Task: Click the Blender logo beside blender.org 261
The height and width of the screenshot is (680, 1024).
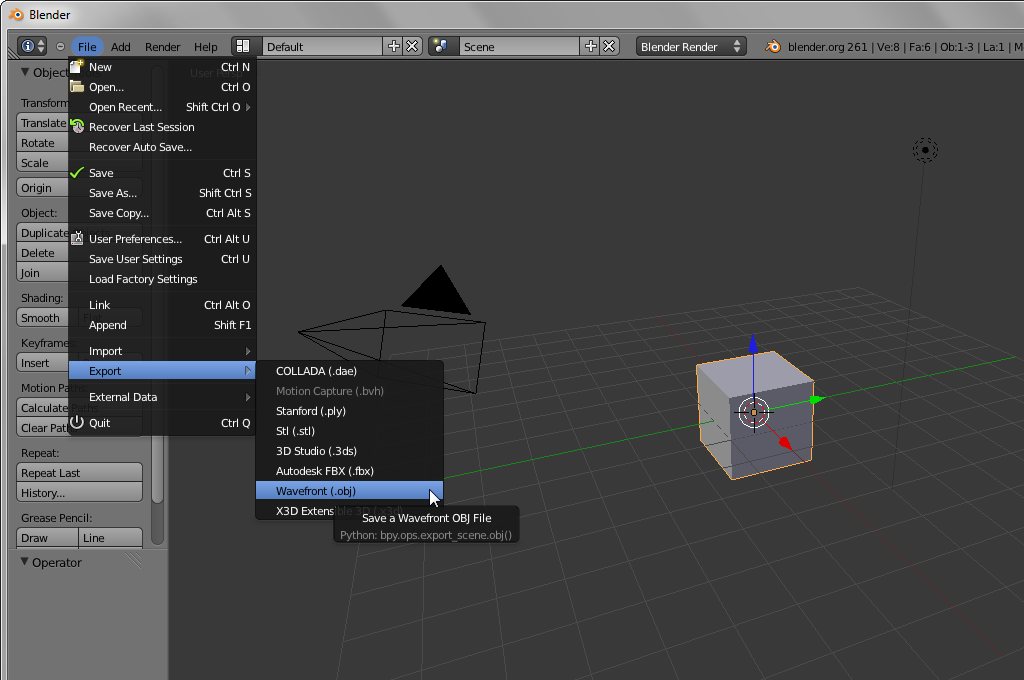Action: coord(773,46)
